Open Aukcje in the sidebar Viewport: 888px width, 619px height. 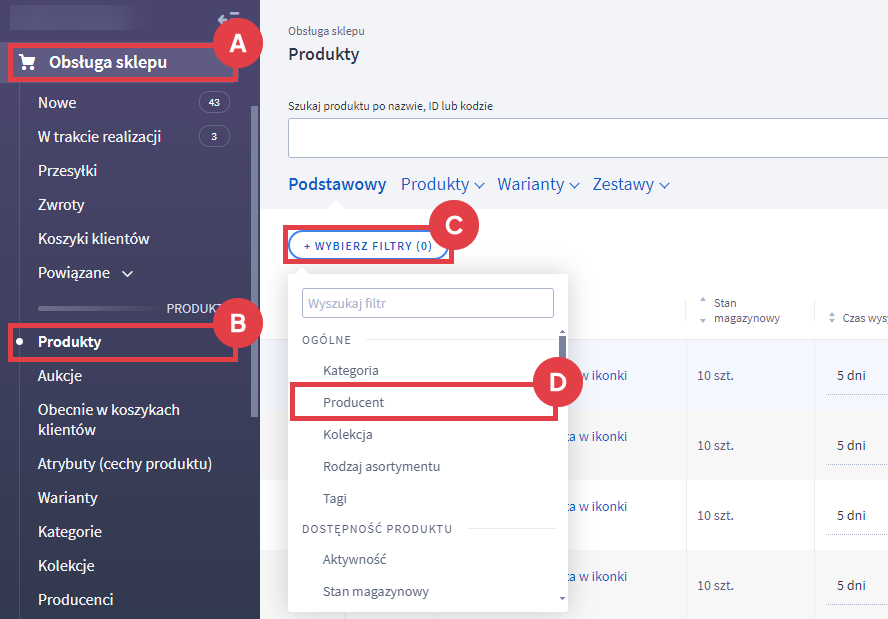[x=60, y=376]
